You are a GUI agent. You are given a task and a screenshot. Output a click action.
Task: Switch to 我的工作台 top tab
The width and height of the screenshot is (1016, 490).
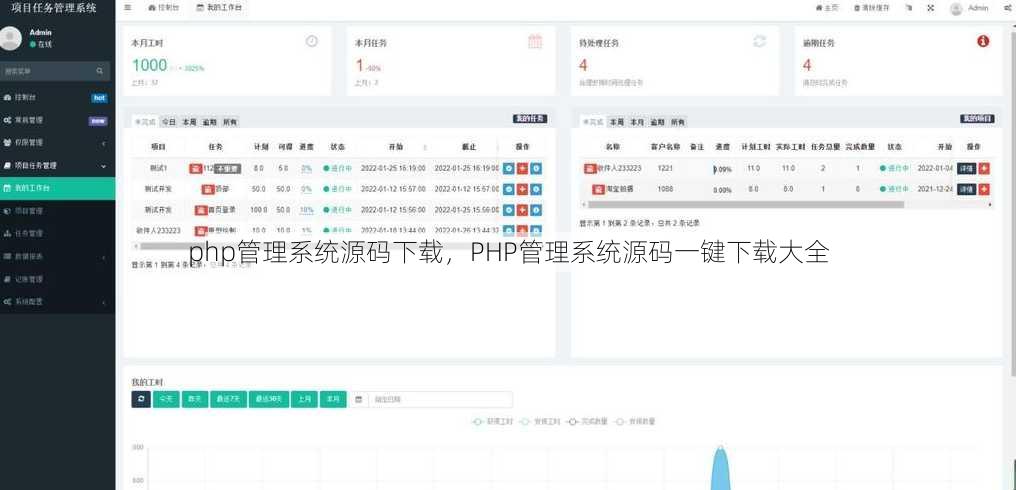(219, 8)
